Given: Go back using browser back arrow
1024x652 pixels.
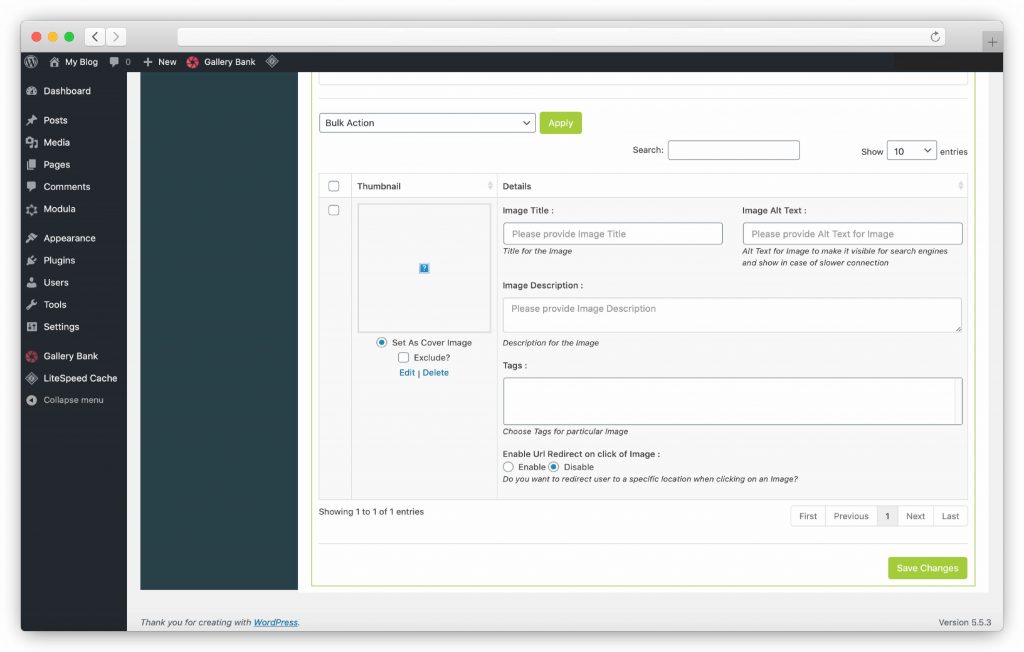Looking at the screenshot, I should click(95, 37).
